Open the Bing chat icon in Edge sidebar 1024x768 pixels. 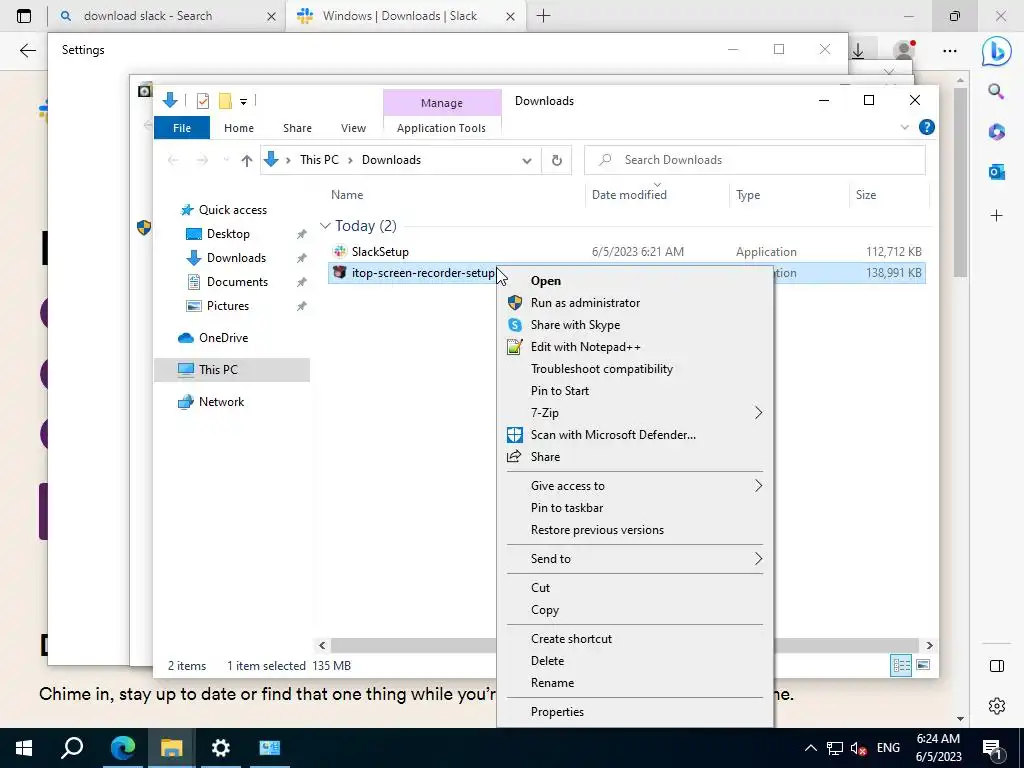[x=997, y=51]
